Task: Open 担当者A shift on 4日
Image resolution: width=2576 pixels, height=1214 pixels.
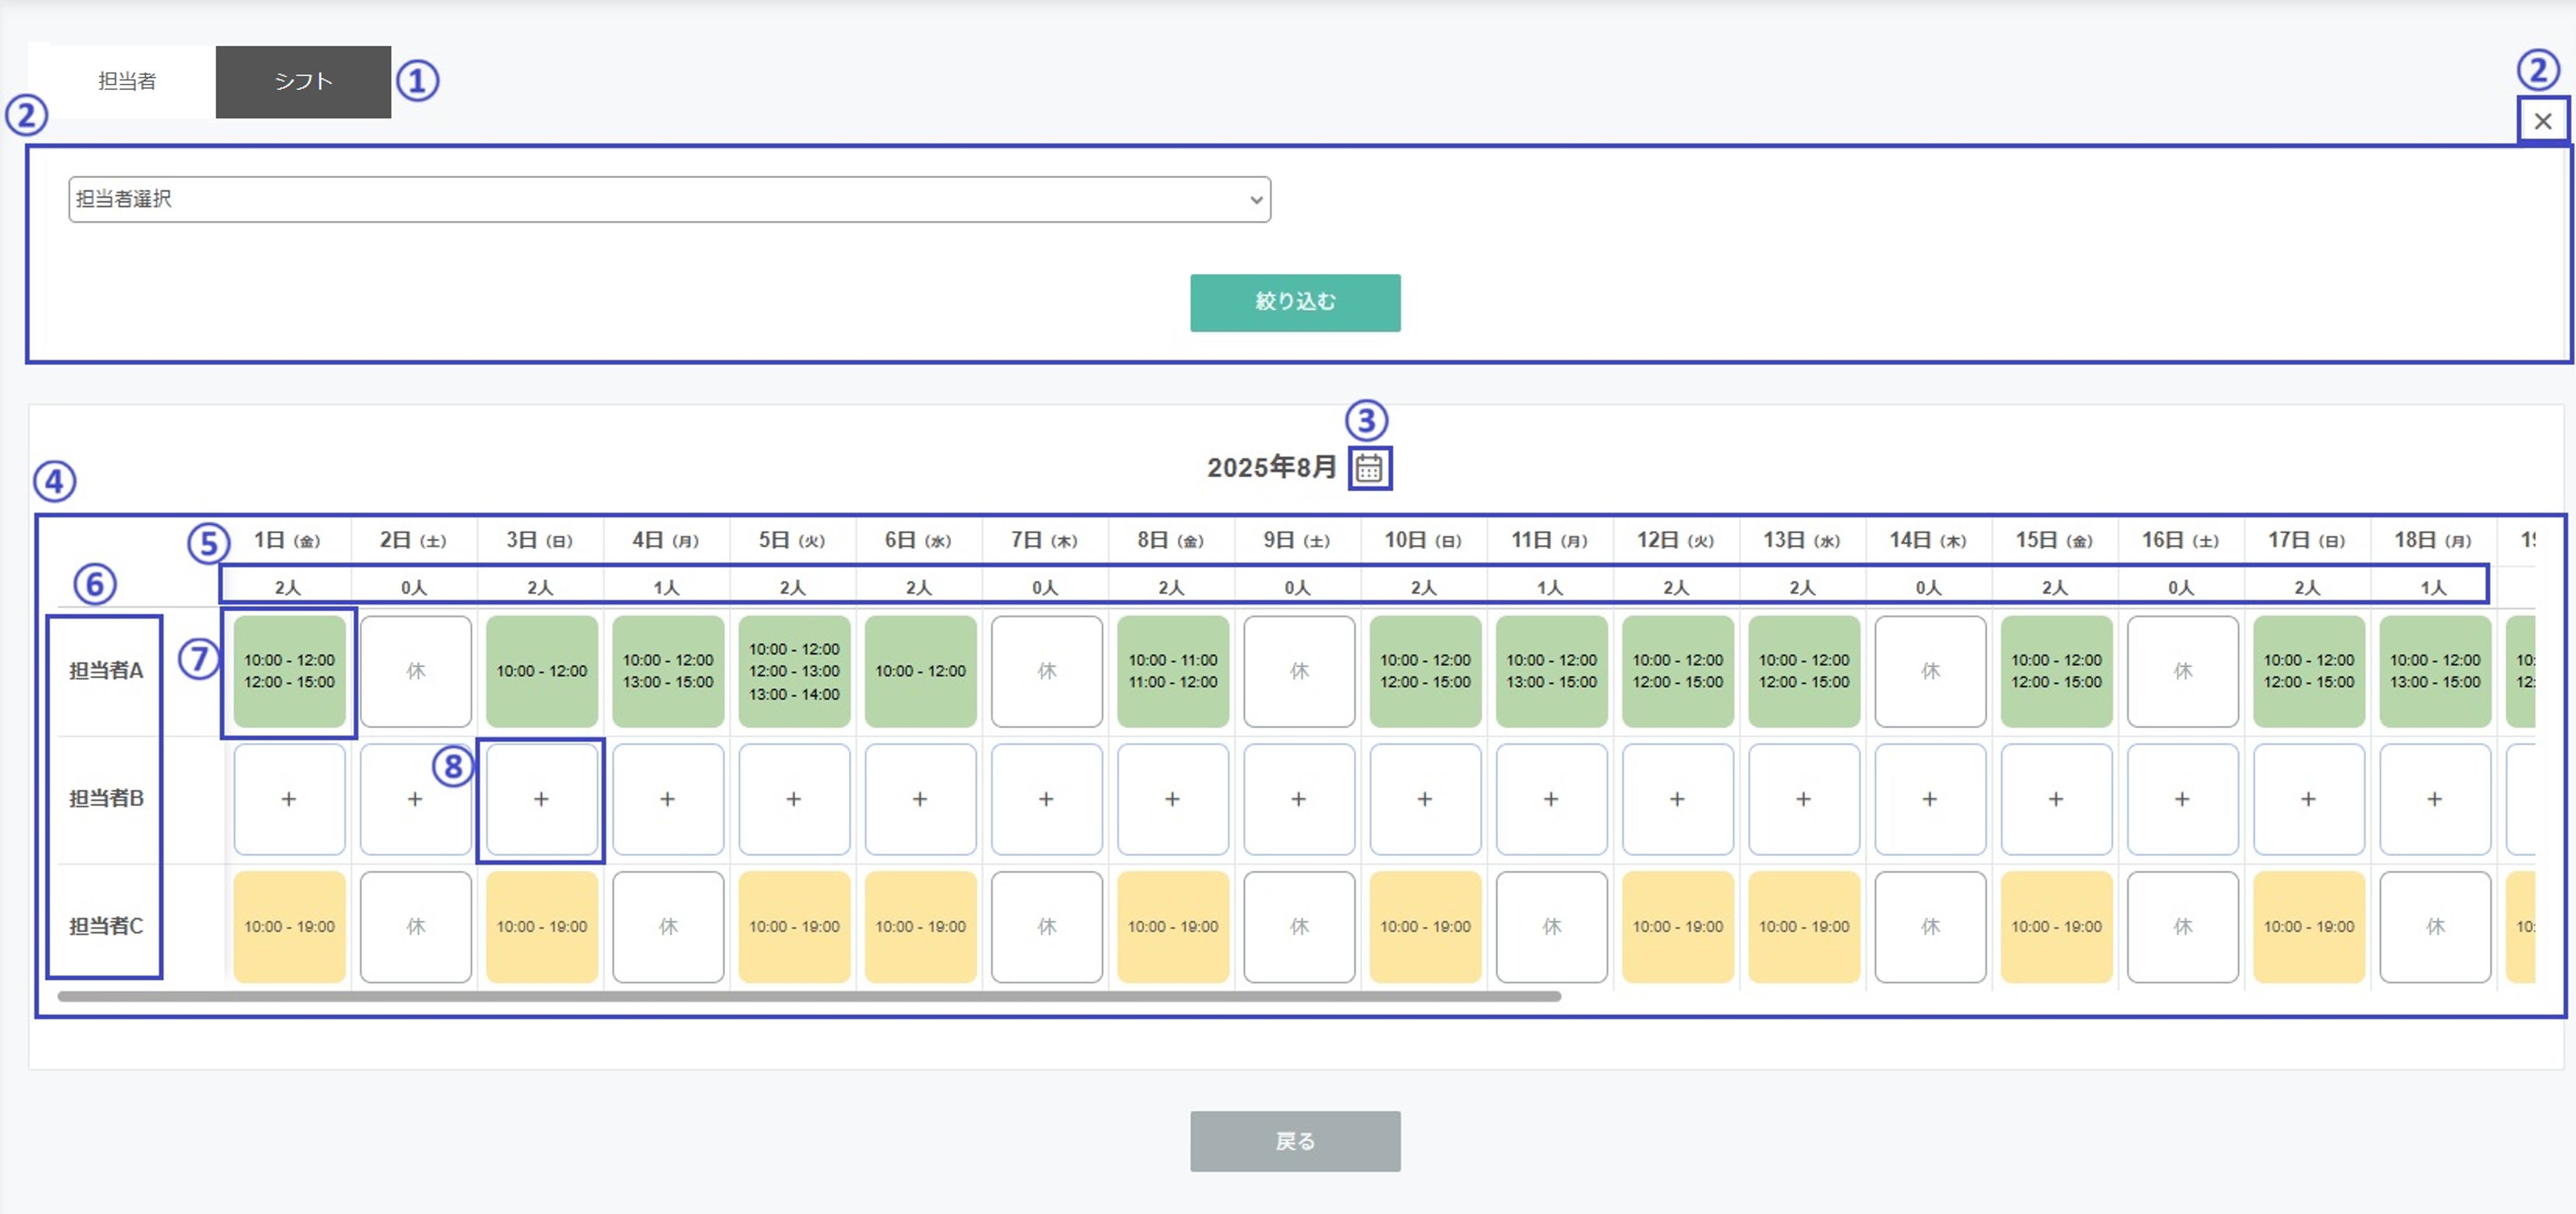Action: [668, 671]
